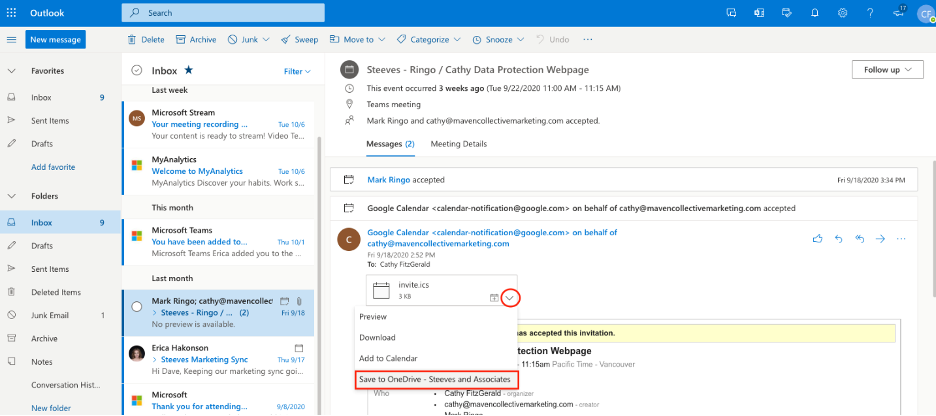Click the New message button
Viewport: 936px width, 416px height.
click(56, 39)
